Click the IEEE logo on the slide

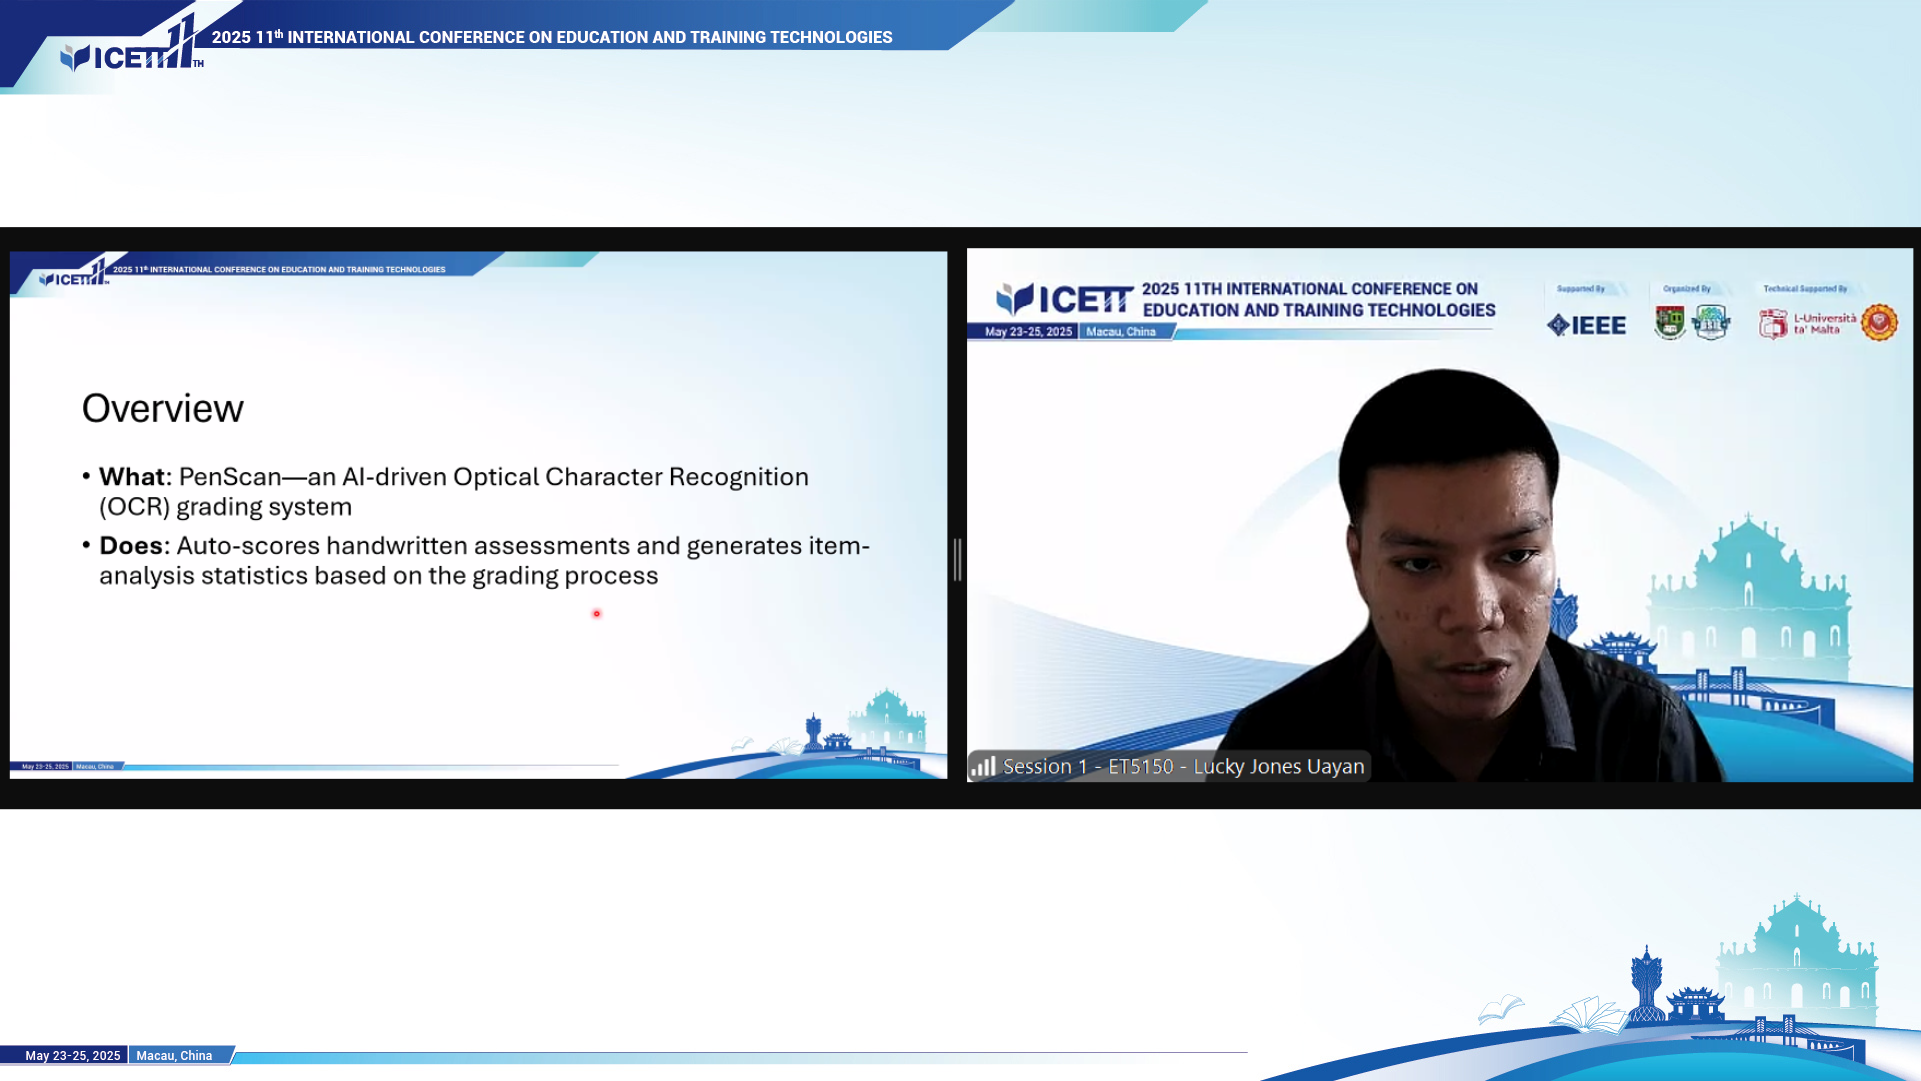1587,324
